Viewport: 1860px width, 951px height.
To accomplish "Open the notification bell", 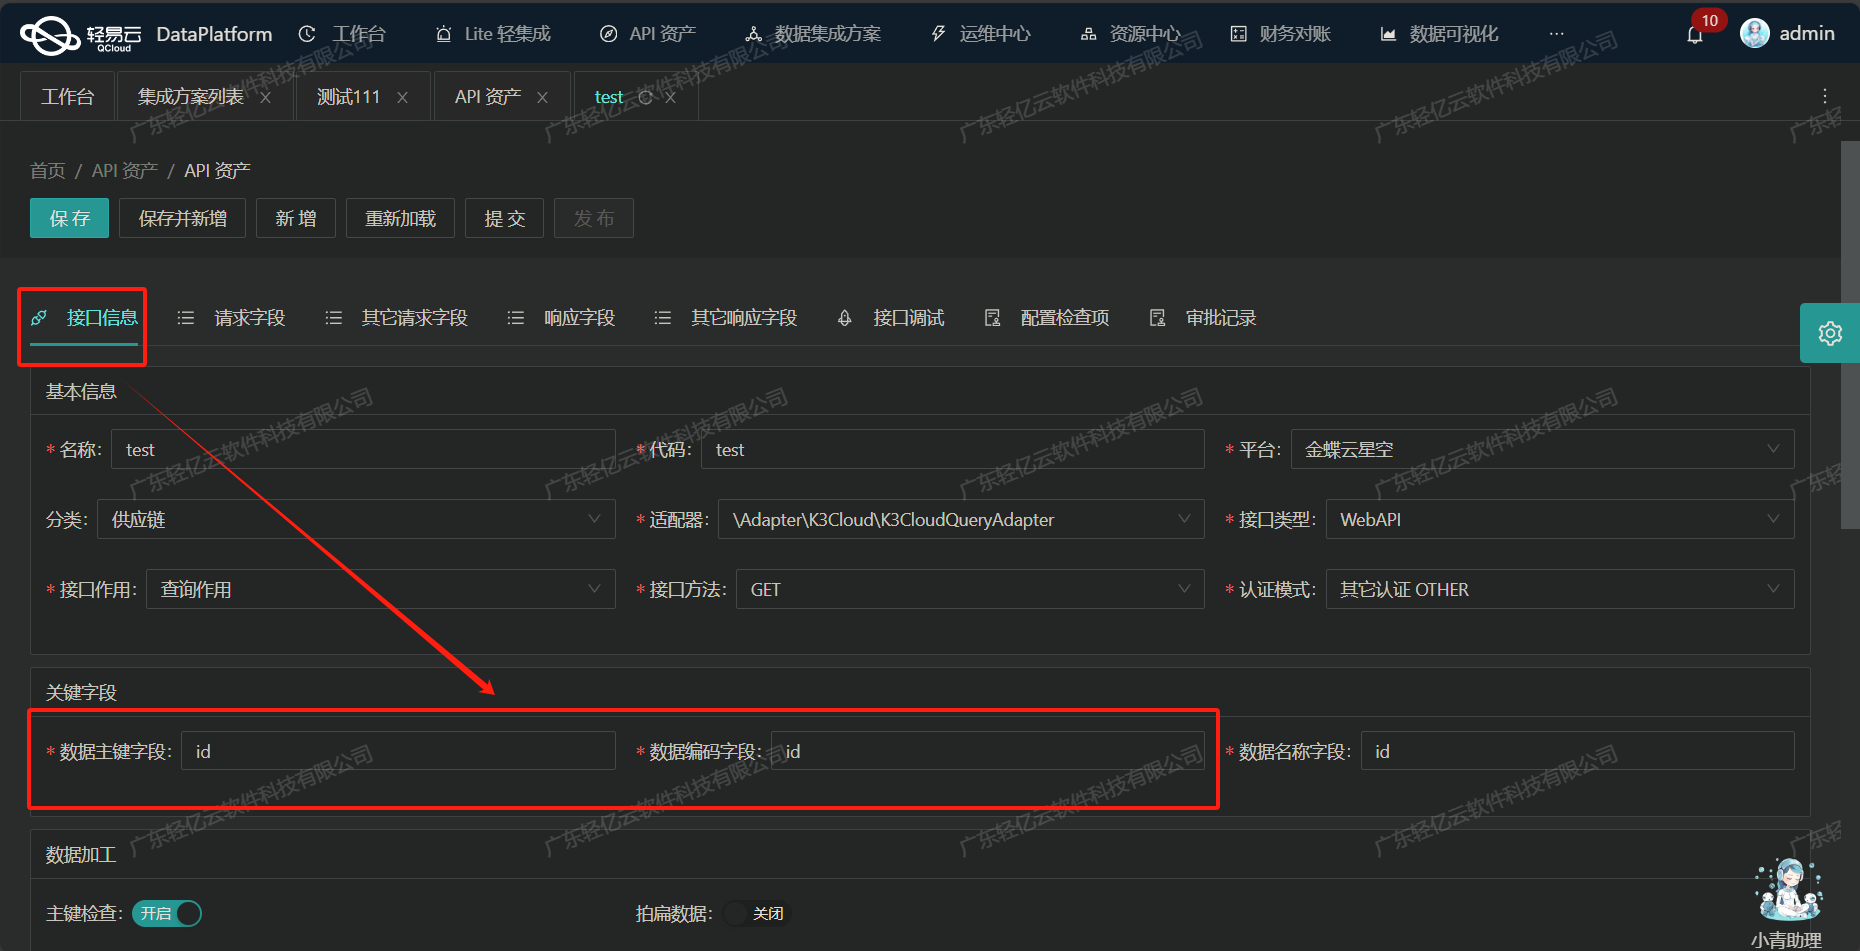I will pos(1695,36).
